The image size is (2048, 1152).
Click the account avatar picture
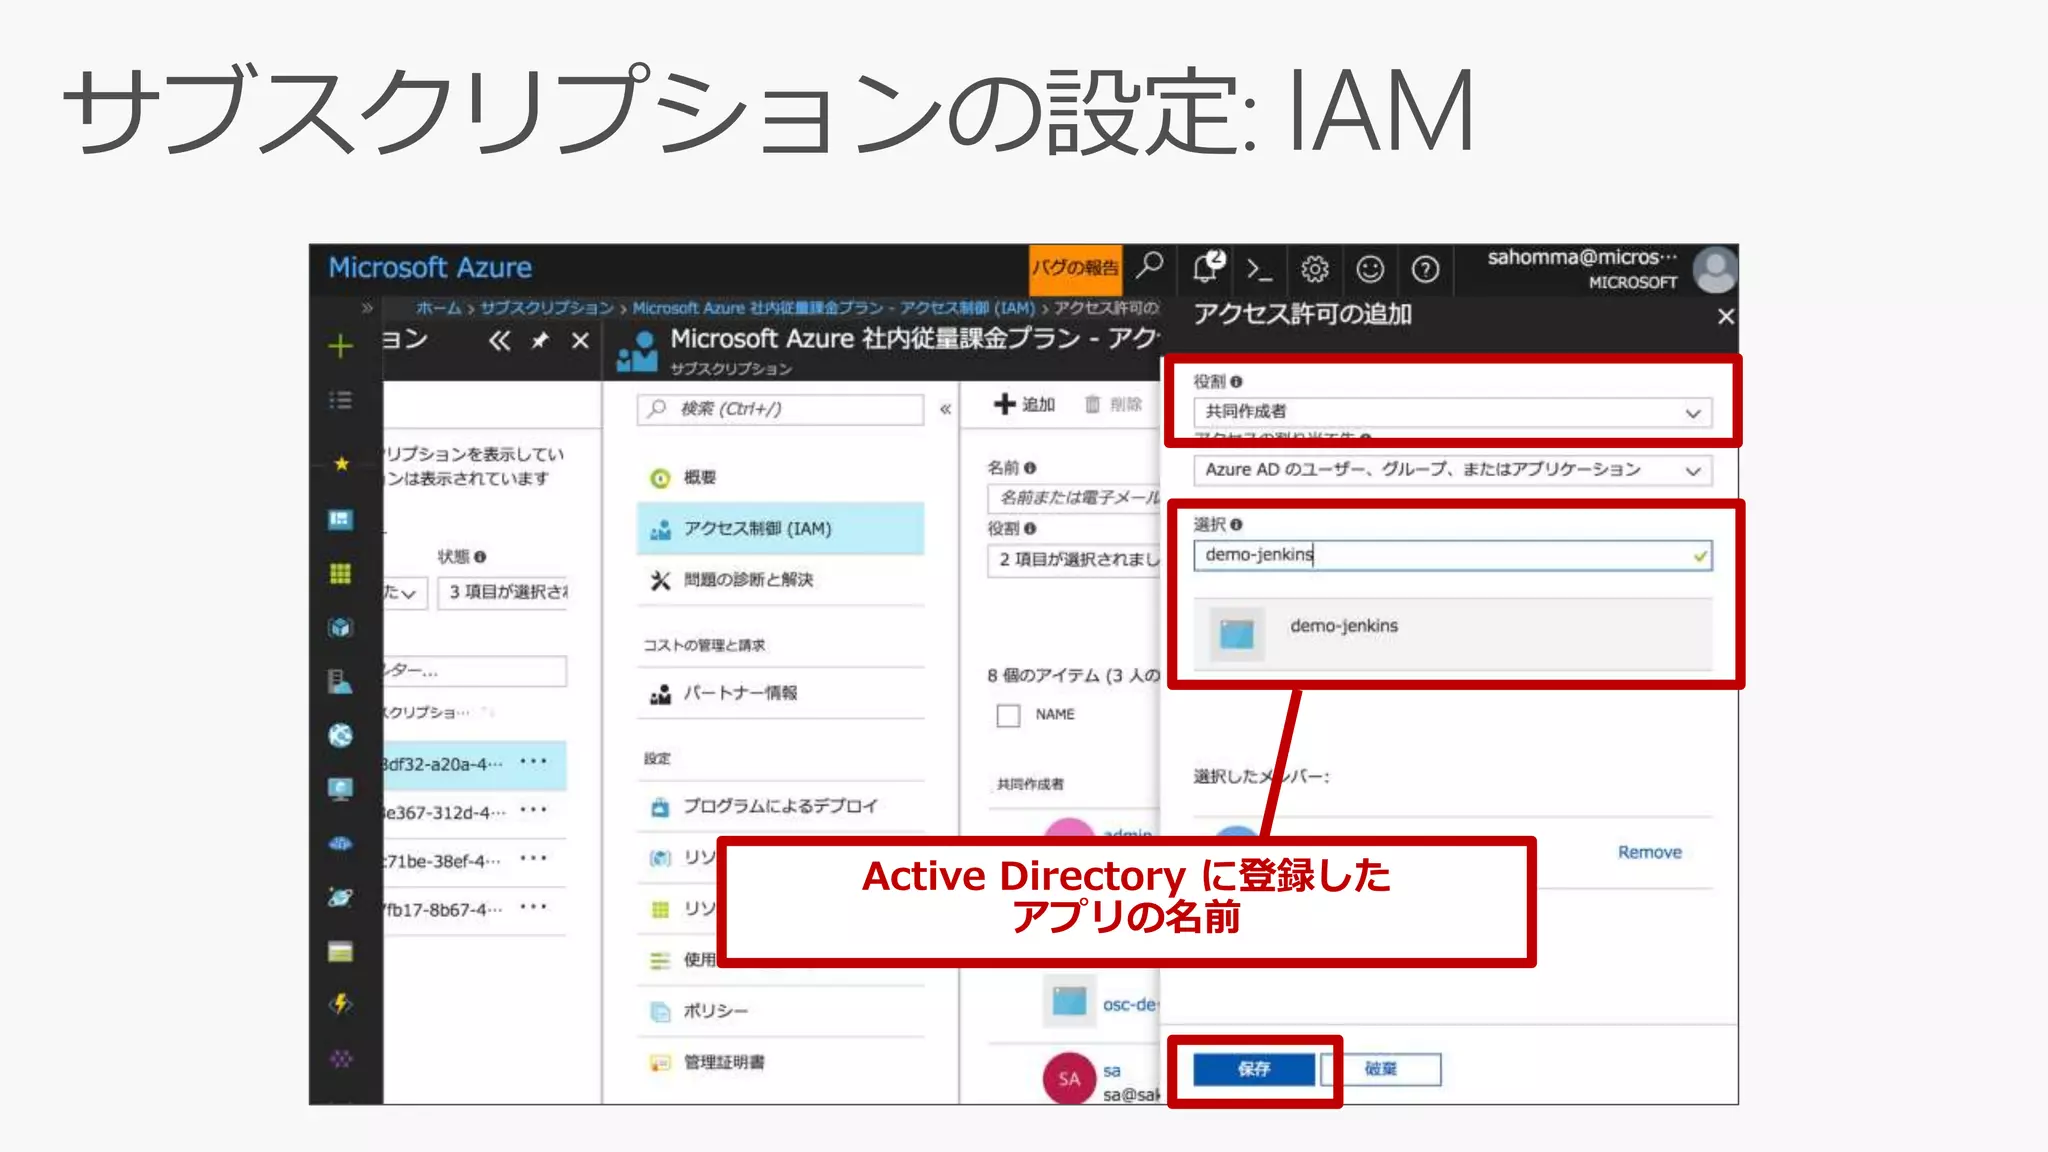1716,270
